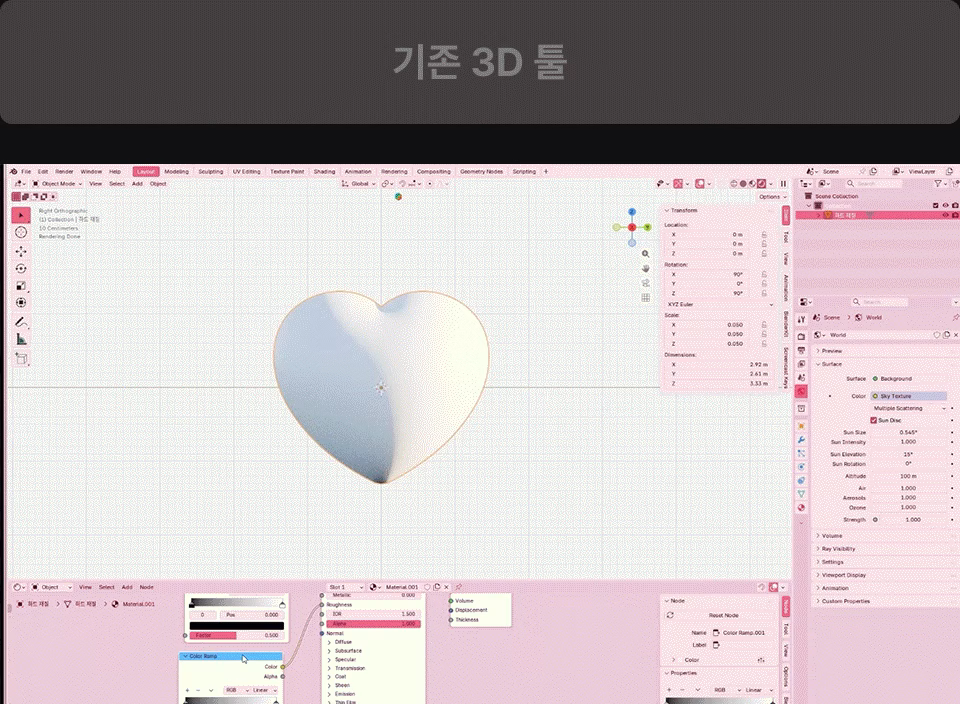
Task: Add a new workspace with plus button
Action: (546, 171)
